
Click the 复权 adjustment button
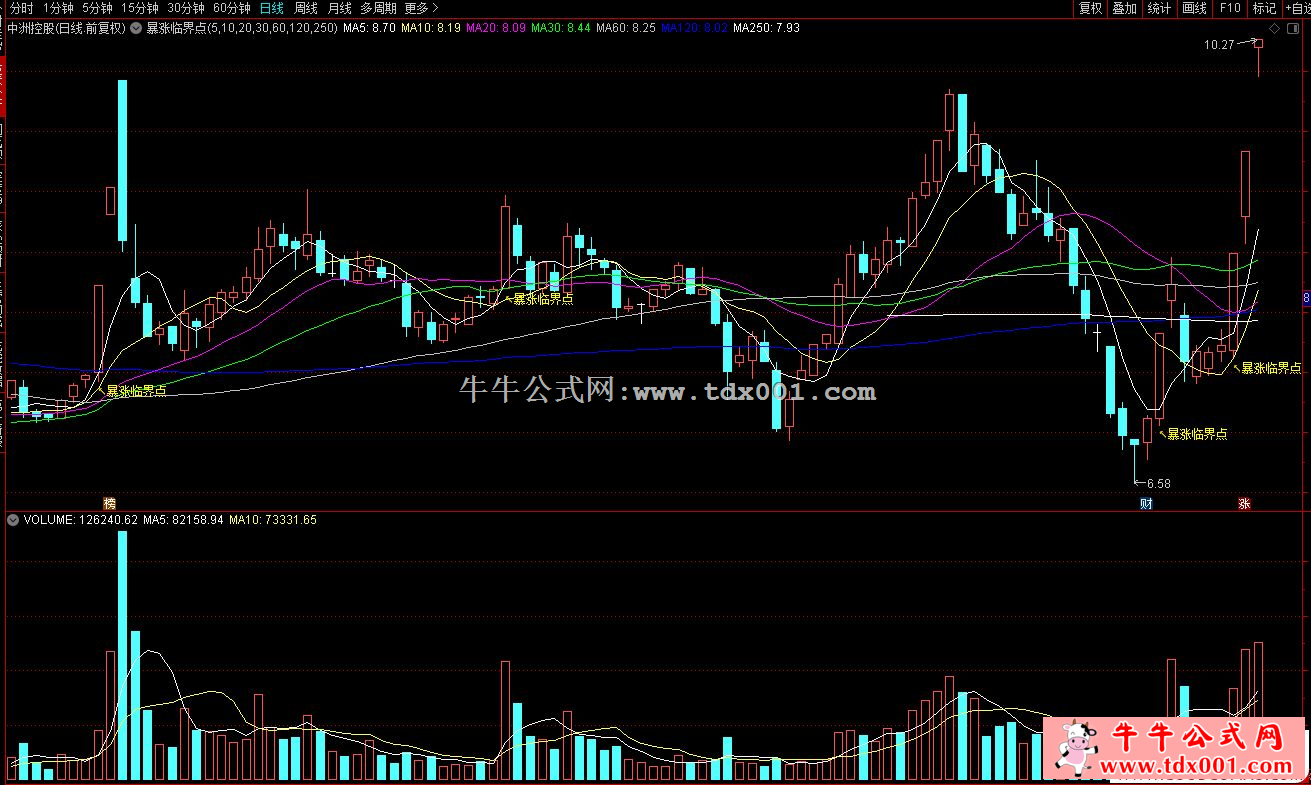1090,8
